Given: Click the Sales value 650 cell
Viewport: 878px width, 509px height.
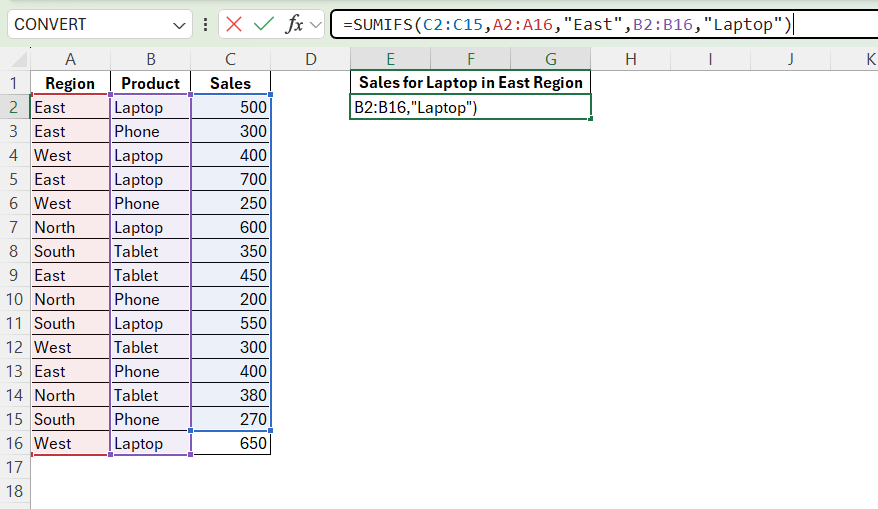Looking at the screenshot, I should (231, 443).
